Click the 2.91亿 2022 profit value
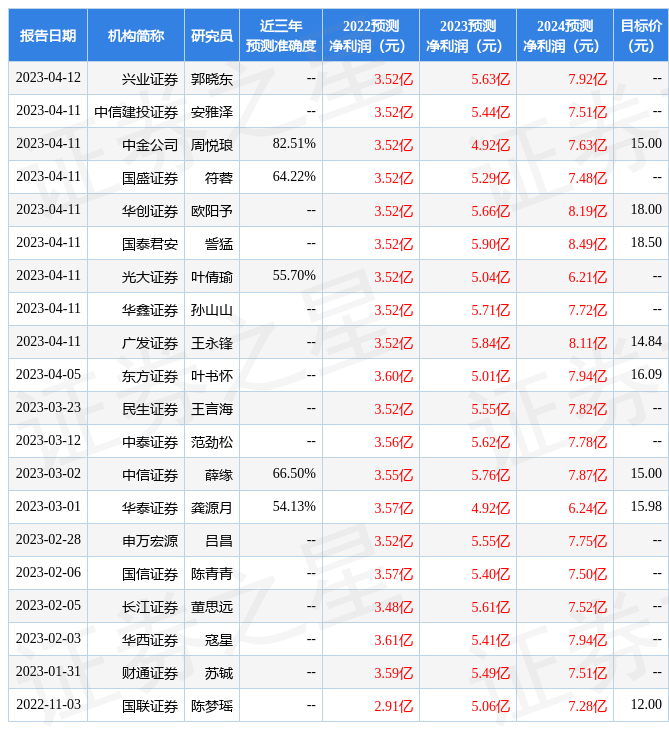Screen dimensions: 669x730 point(393,707)
